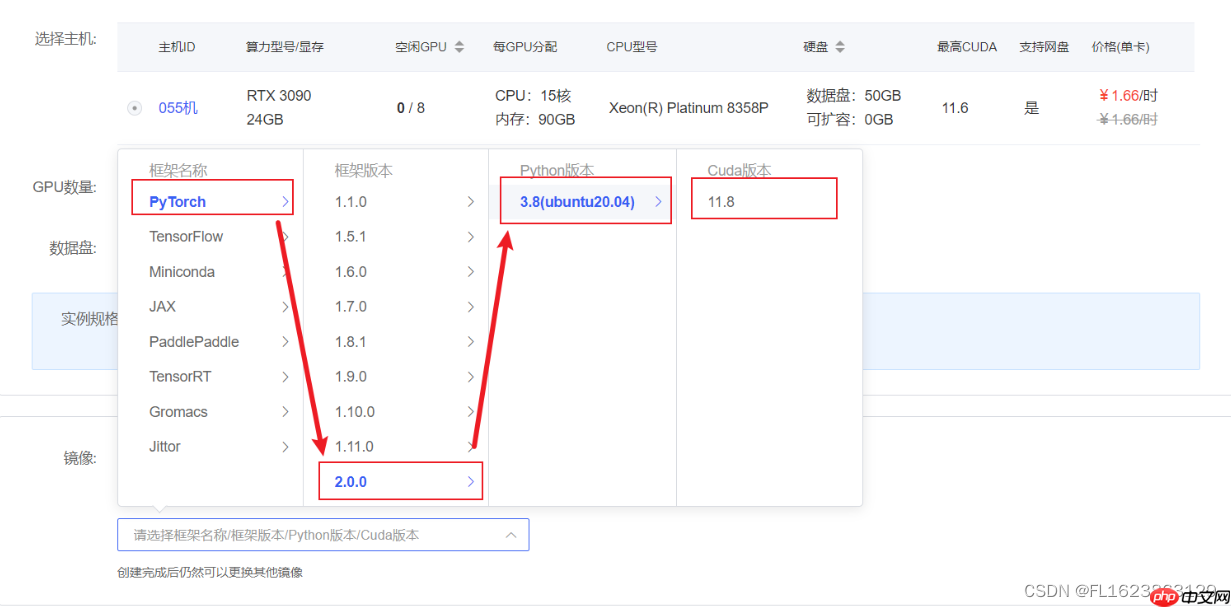Sort hosts by 硬盘 column
Screen dimensions: 1231x607
840,45
